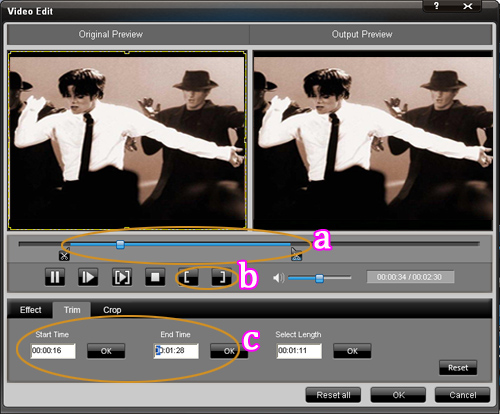Viewport: 500px width, 414px height.
Task: Open help with the question mark icon
Action: click(436, 6)
